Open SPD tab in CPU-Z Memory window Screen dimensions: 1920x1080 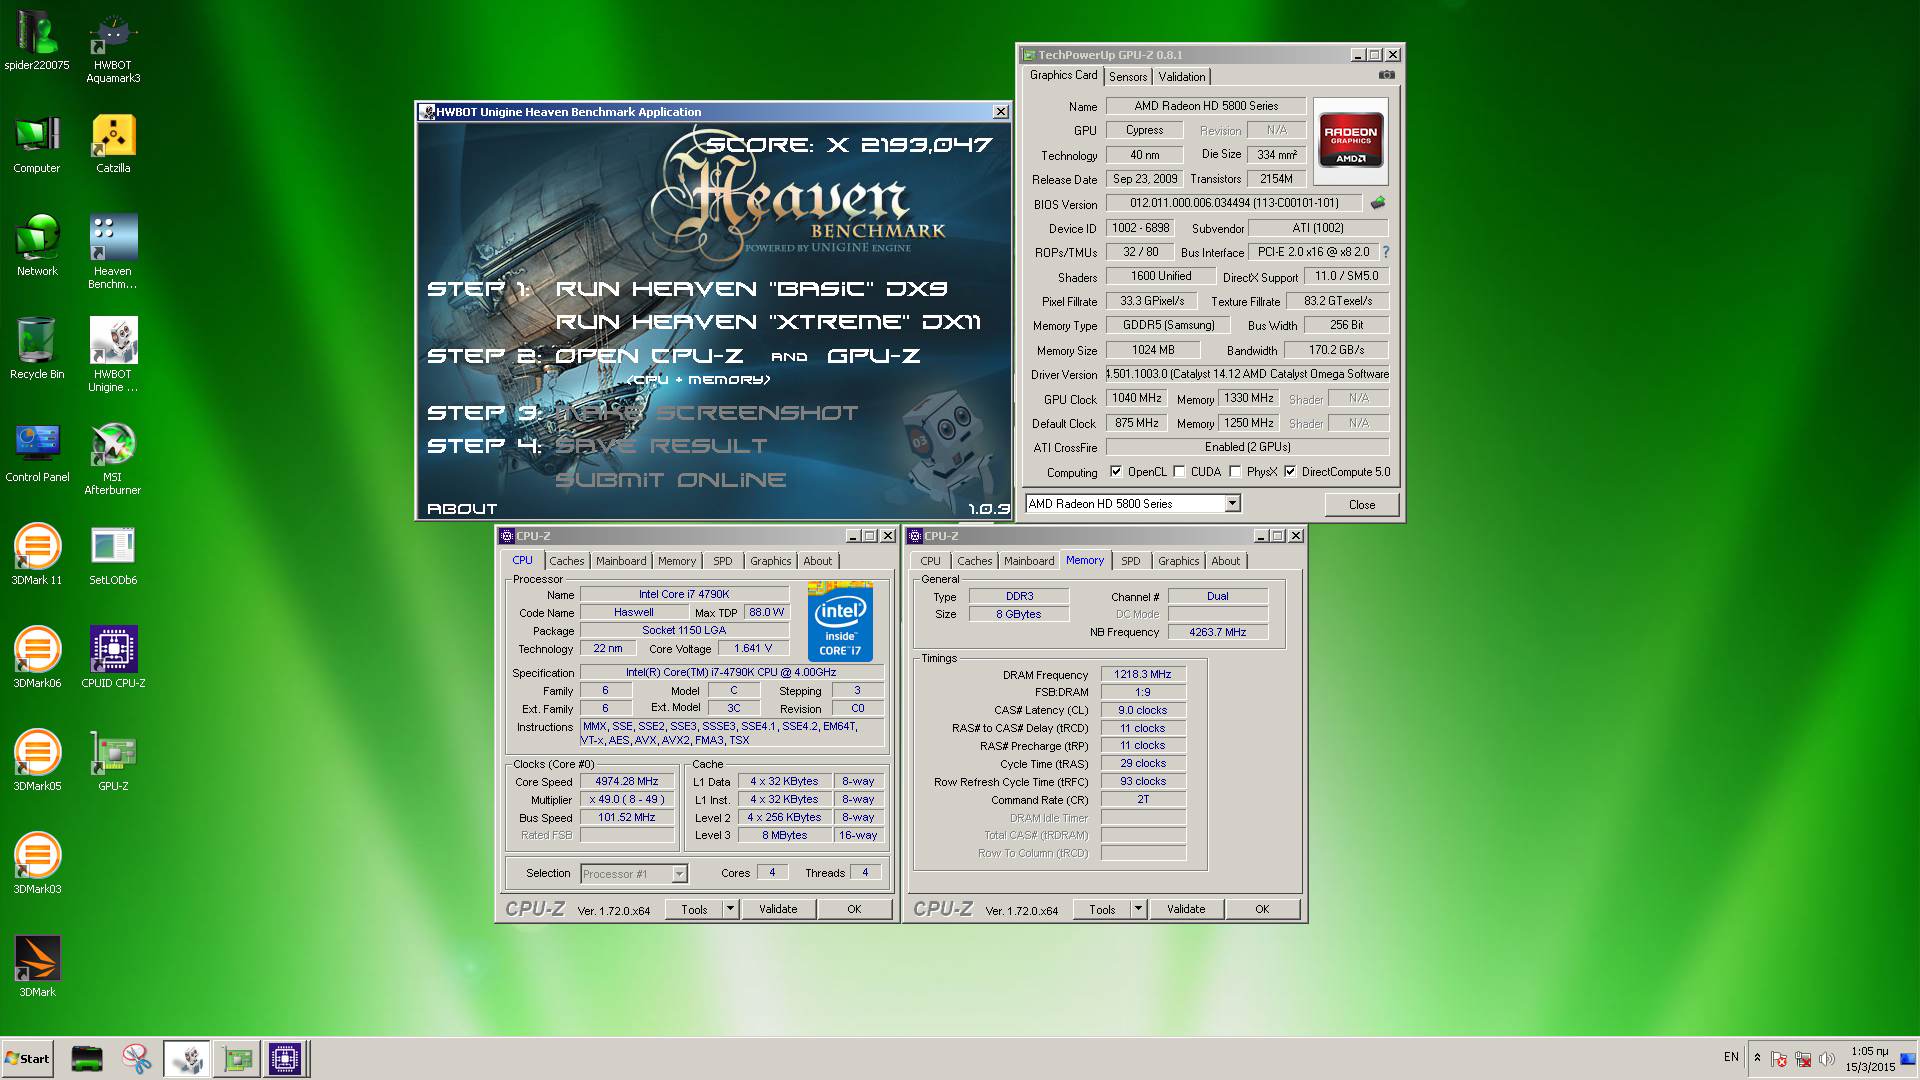coord(1131,561)
